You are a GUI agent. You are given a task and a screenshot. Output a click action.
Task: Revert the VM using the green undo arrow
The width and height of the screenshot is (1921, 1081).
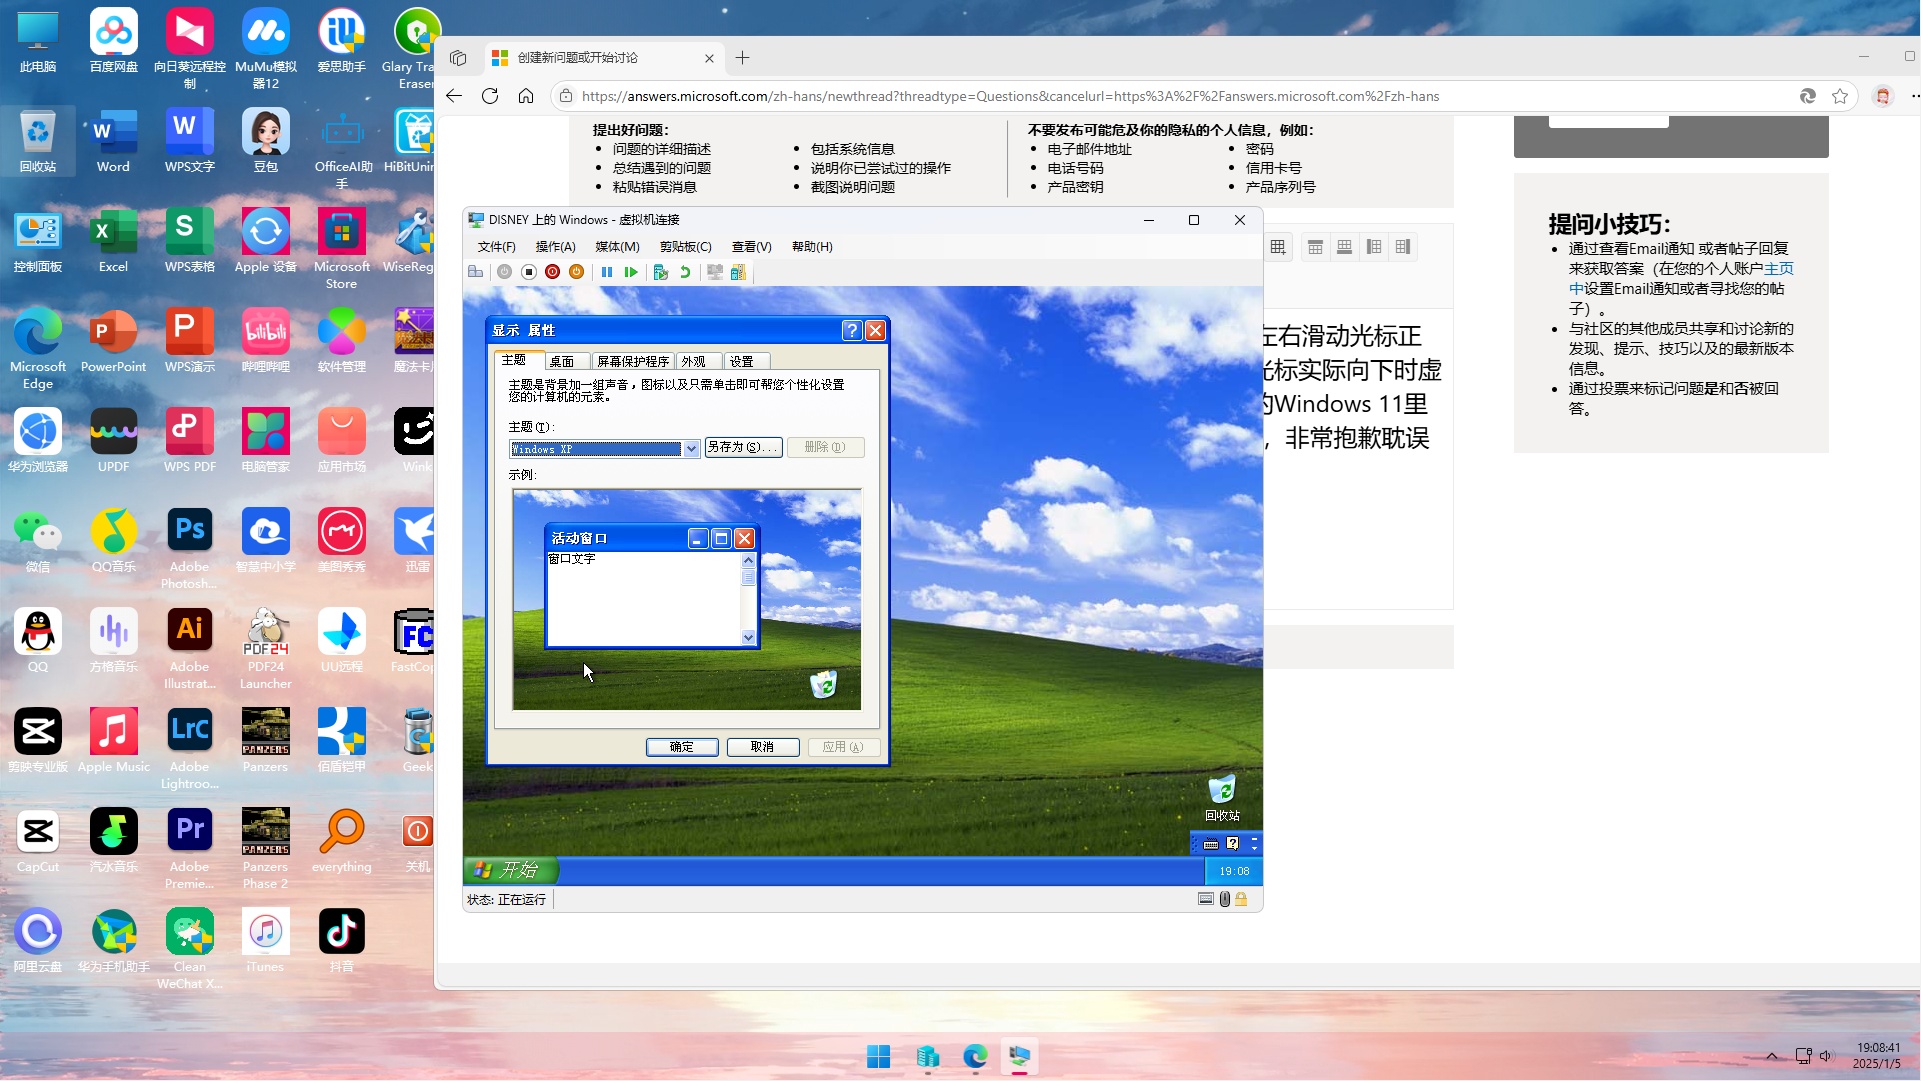point(685,272)
